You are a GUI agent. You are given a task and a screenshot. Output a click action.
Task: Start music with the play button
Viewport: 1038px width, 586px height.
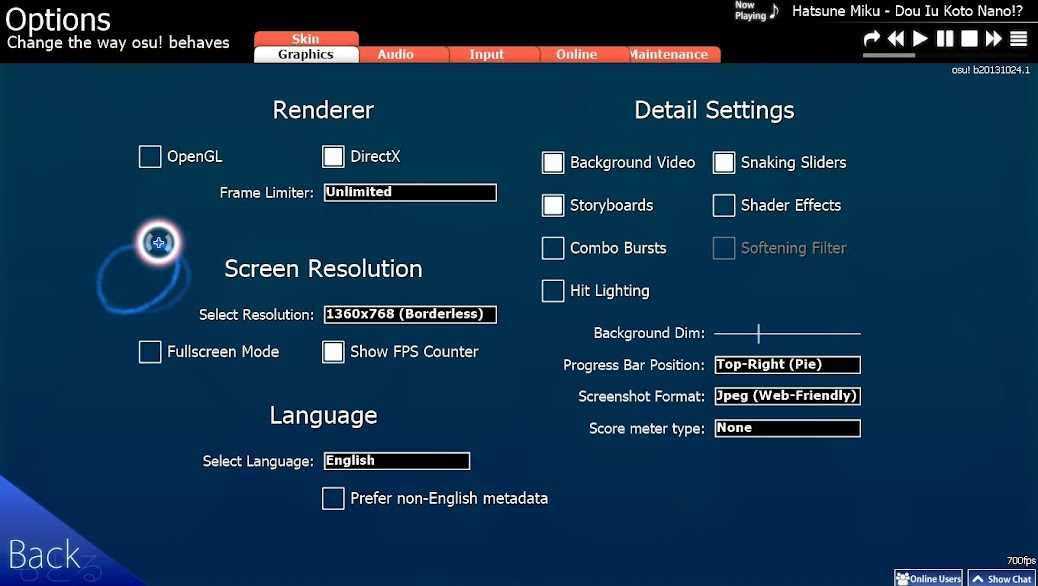tap(920, 38)
